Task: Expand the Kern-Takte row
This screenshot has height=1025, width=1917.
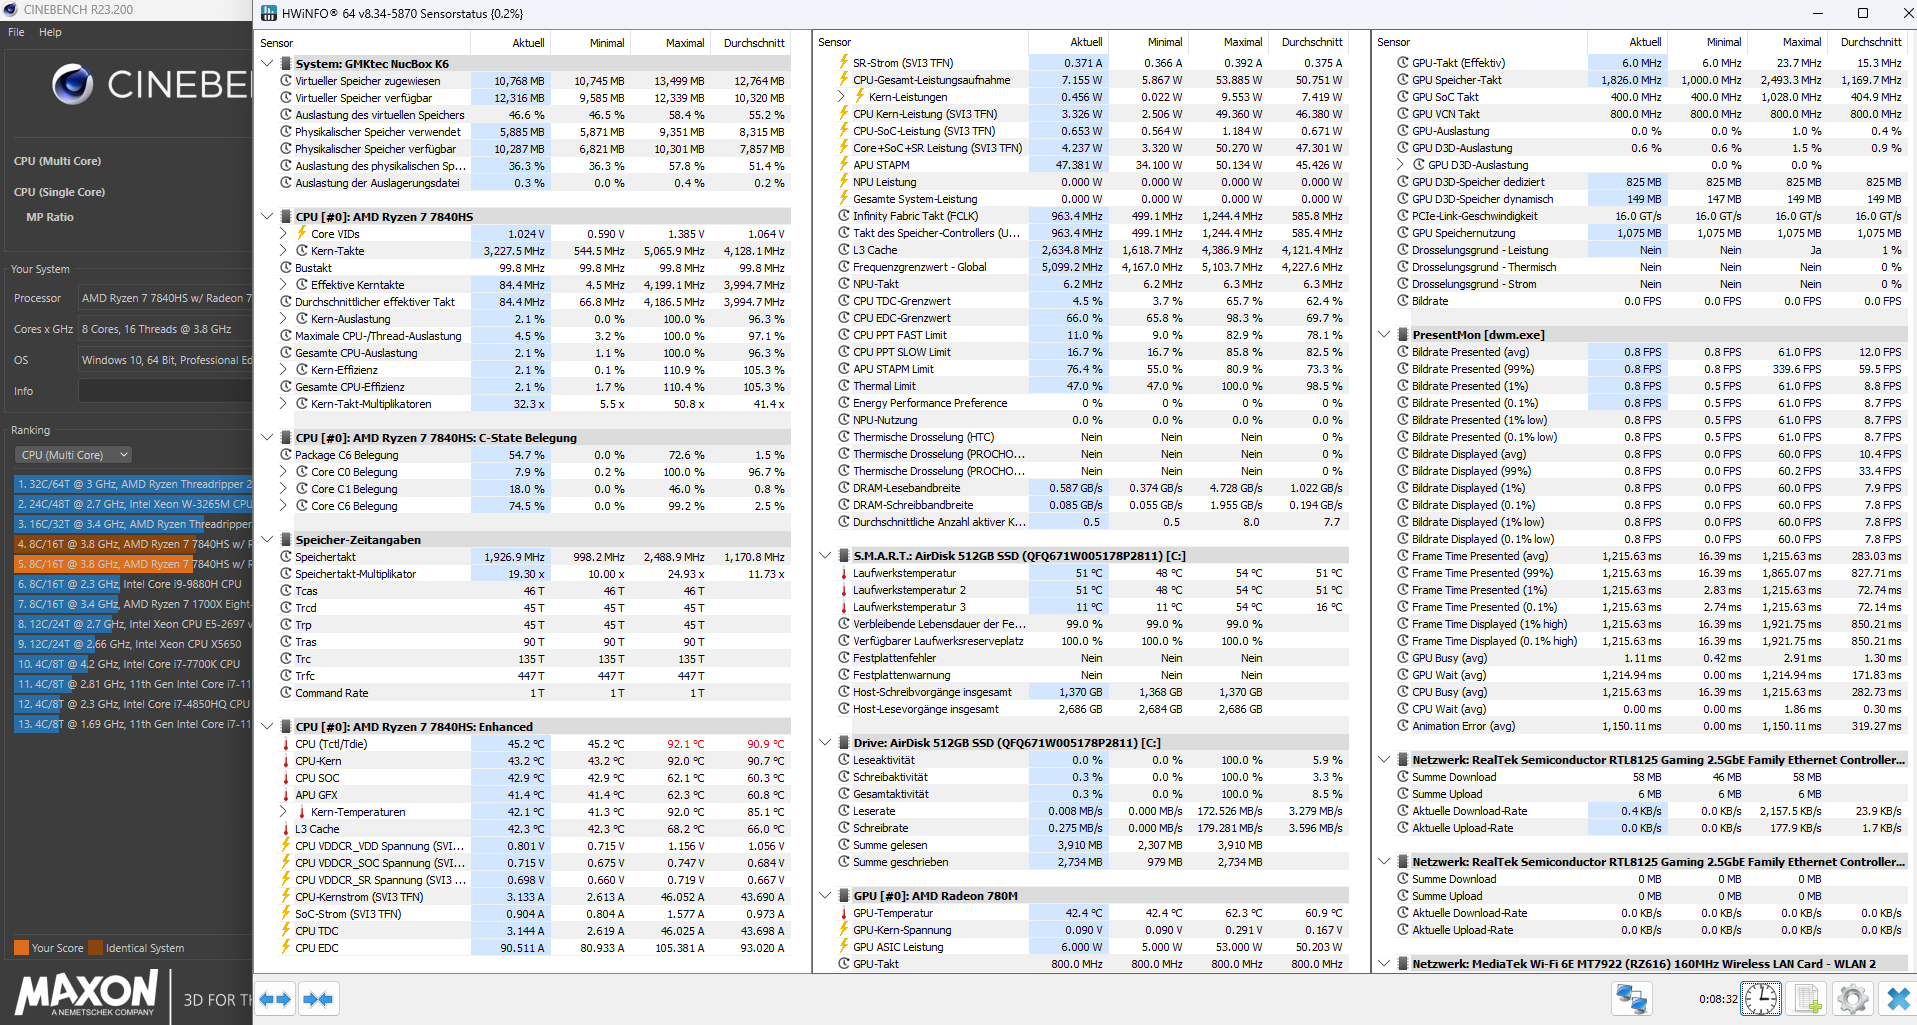Action: point(284,251)
